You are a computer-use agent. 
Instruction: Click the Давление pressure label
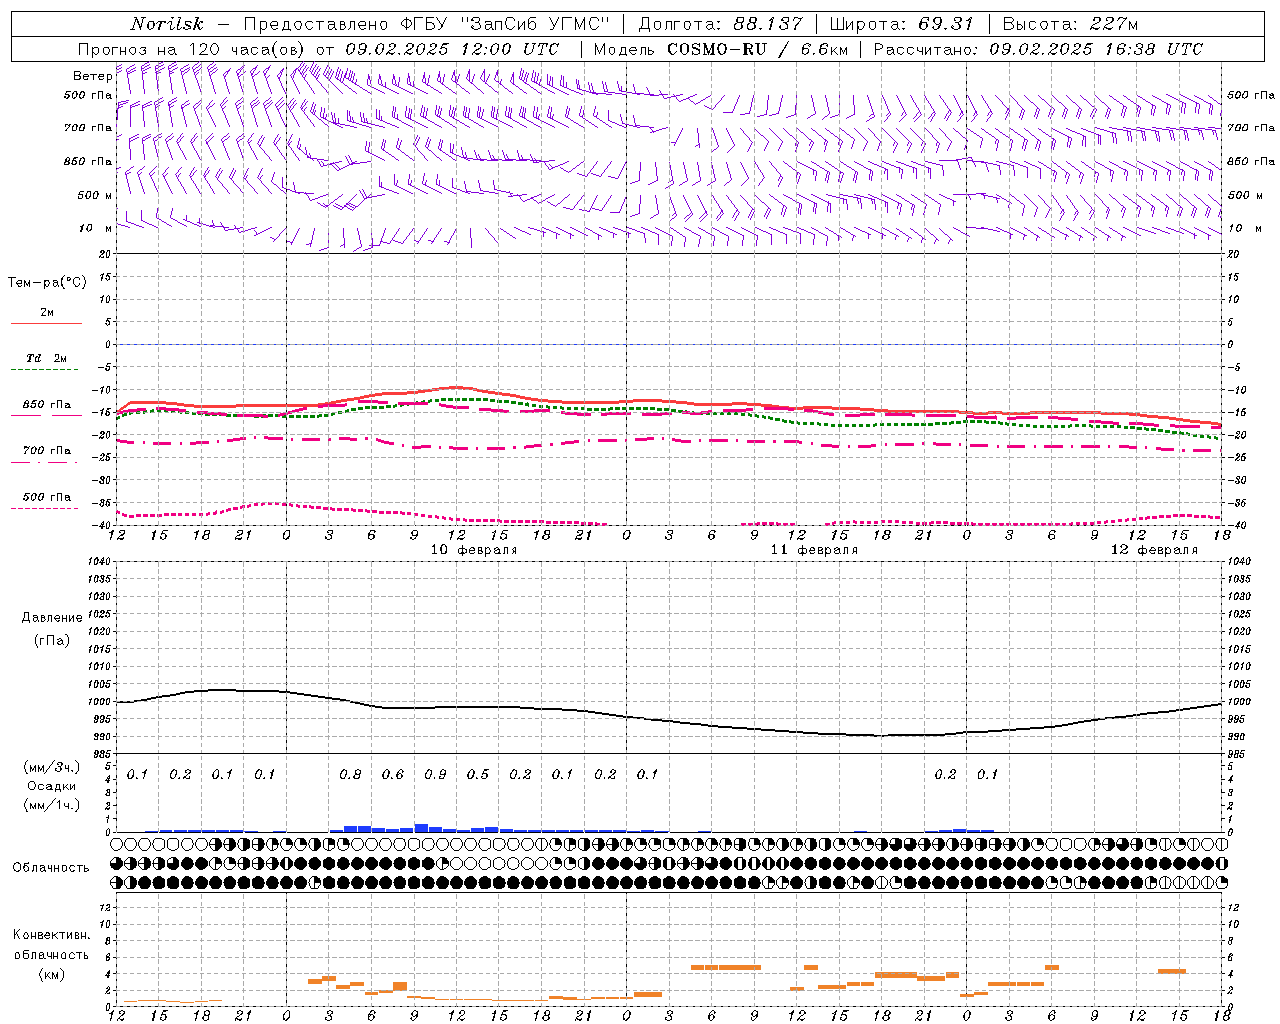pyautogui.click(x=52, y=618)
